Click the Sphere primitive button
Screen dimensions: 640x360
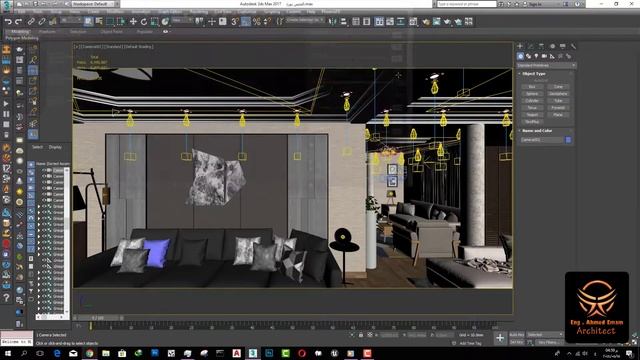click(x=532, y=94)
